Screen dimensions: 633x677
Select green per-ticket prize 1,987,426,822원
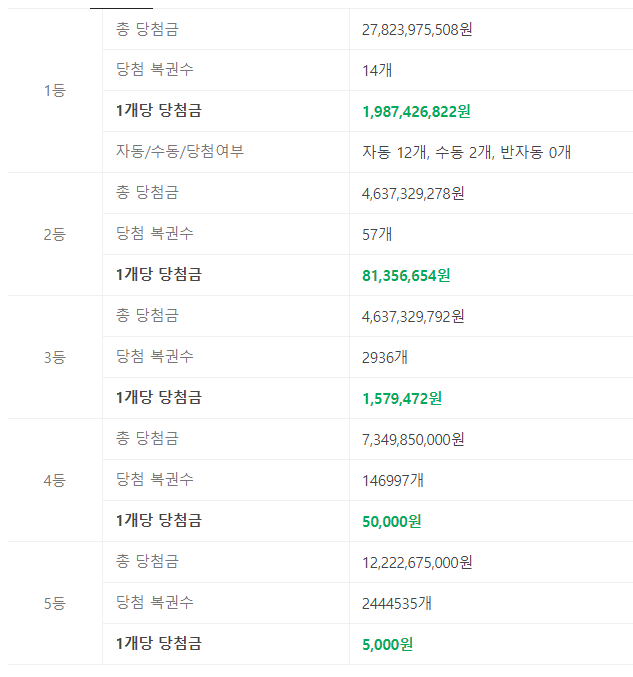click(x=416, y=111)
